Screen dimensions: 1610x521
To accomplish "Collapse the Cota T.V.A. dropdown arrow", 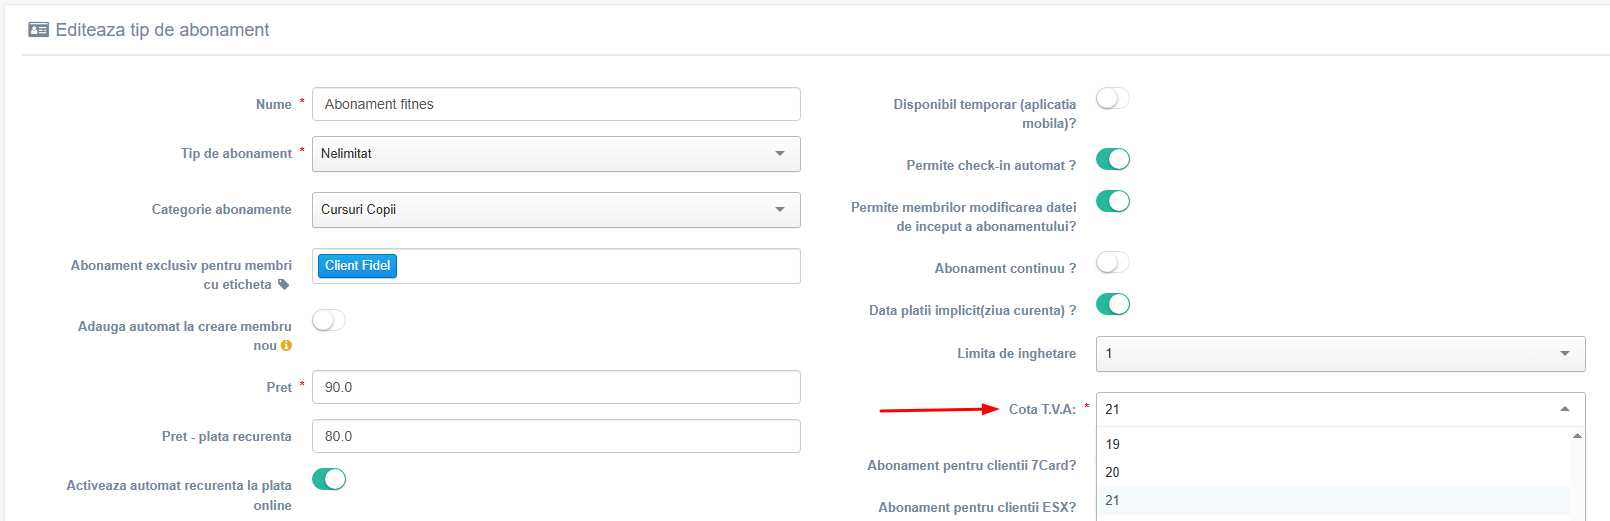I will coord(1565,410).
